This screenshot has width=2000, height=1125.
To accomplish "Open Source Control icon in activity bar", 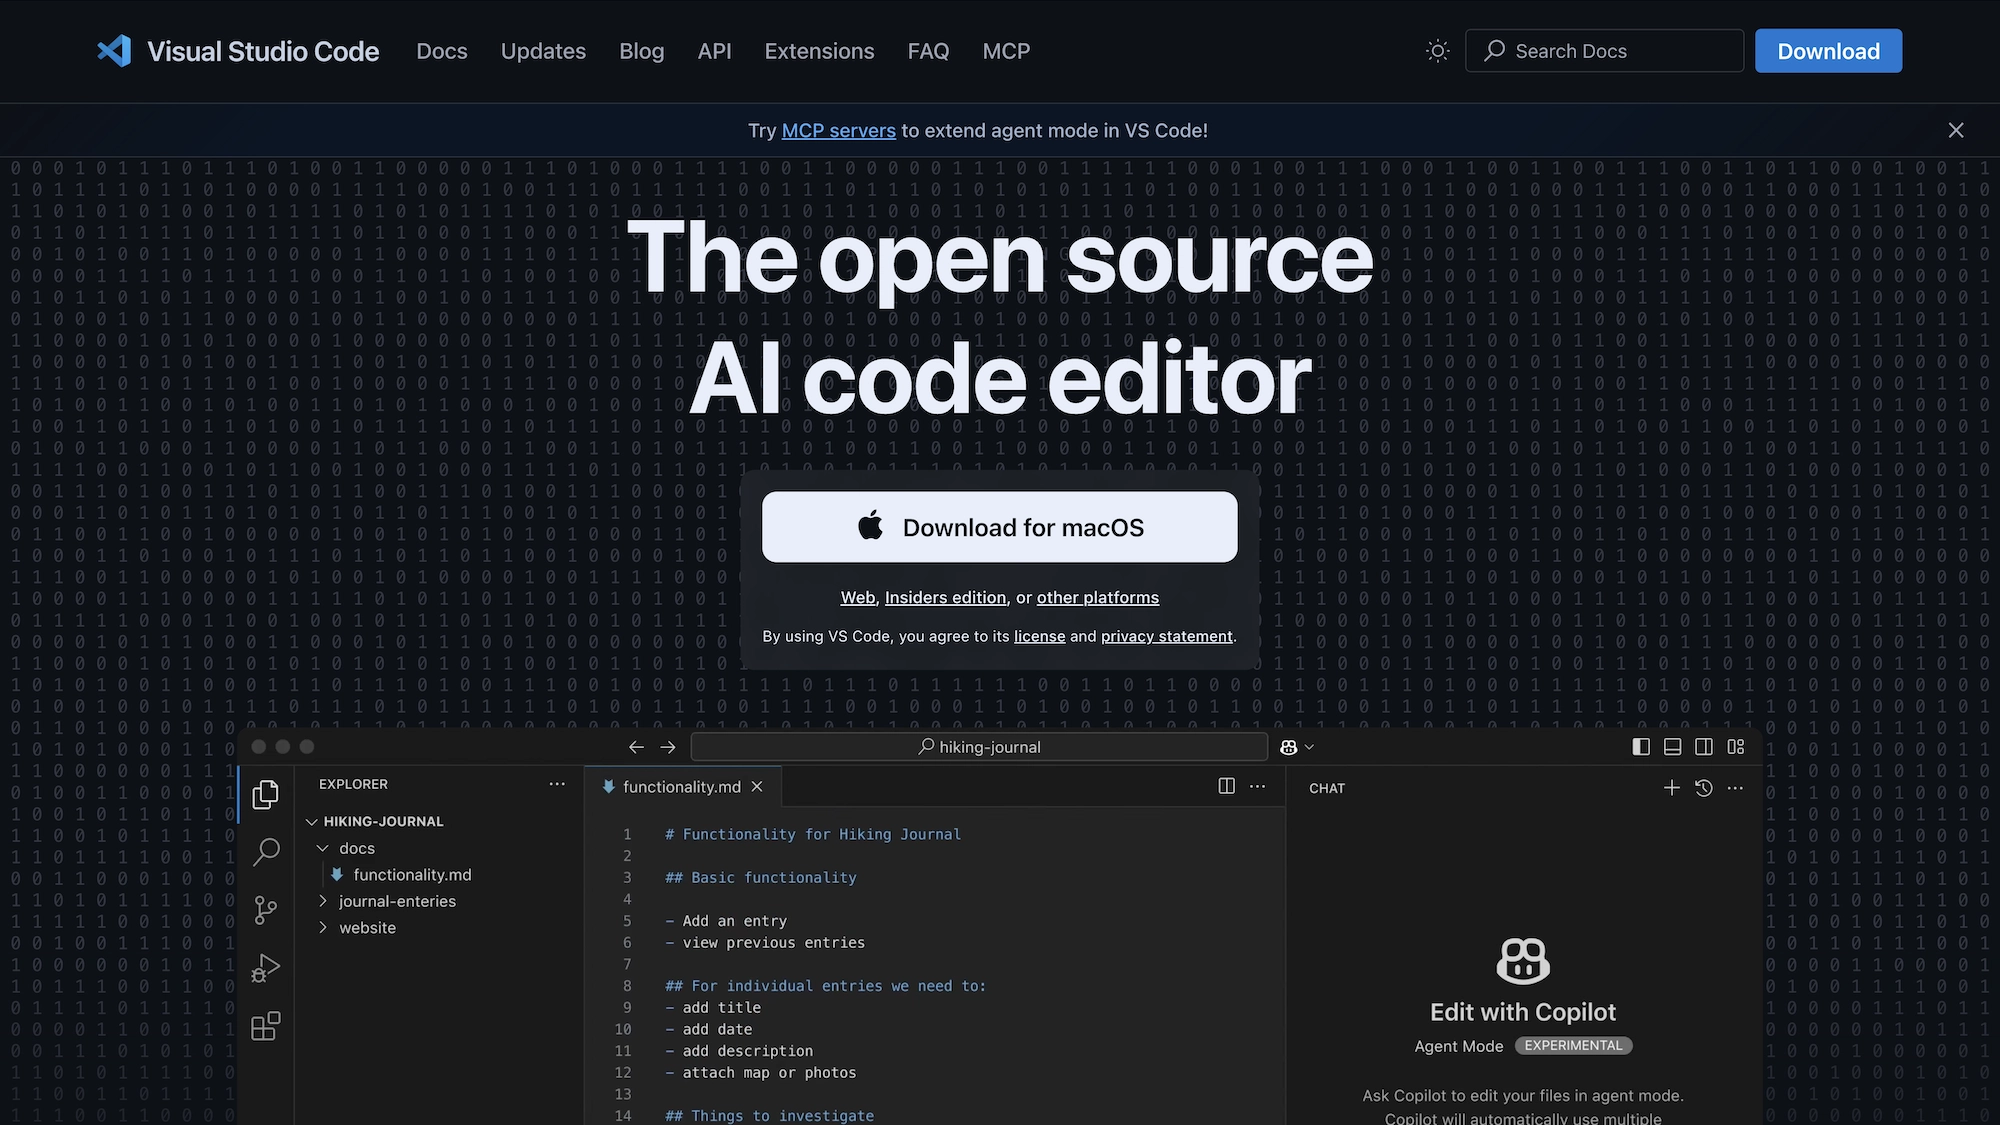I will (265, 910).
